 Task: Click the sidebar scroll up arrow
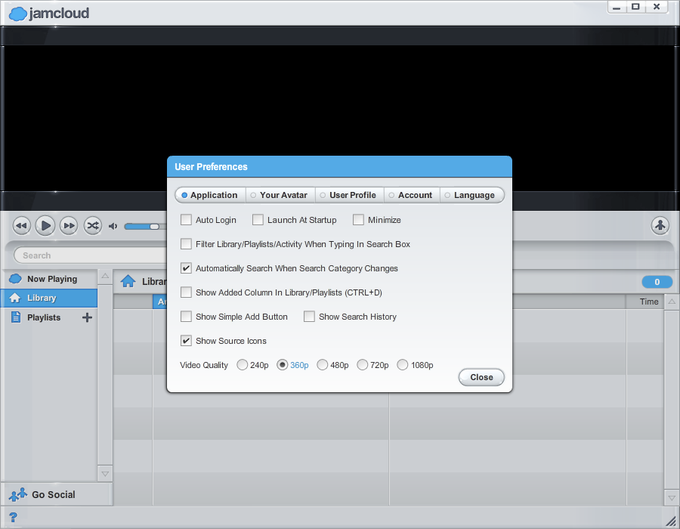105,277
